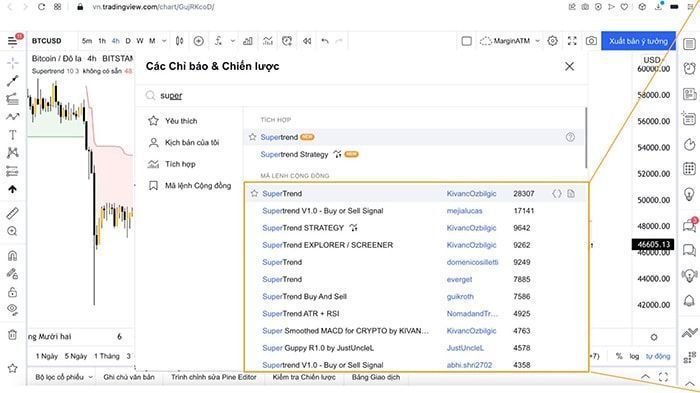View source code of SuperTrend 28307

click(557, 193)
